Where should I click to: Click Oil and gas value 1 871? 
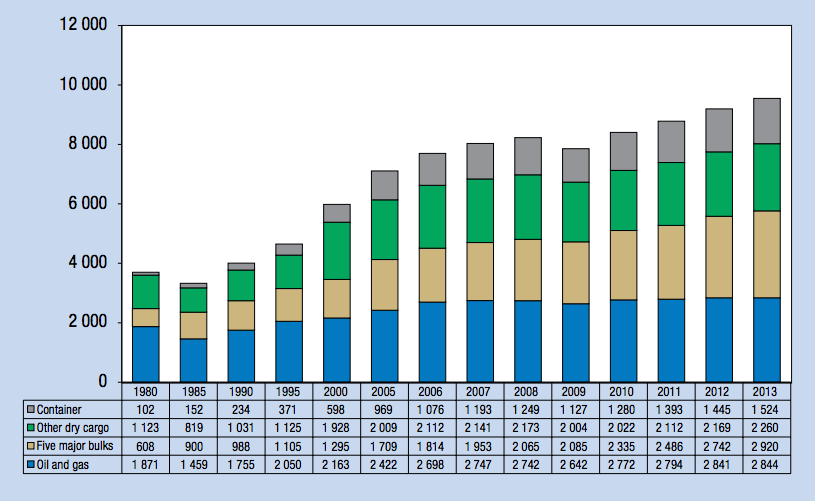(145, 465)
